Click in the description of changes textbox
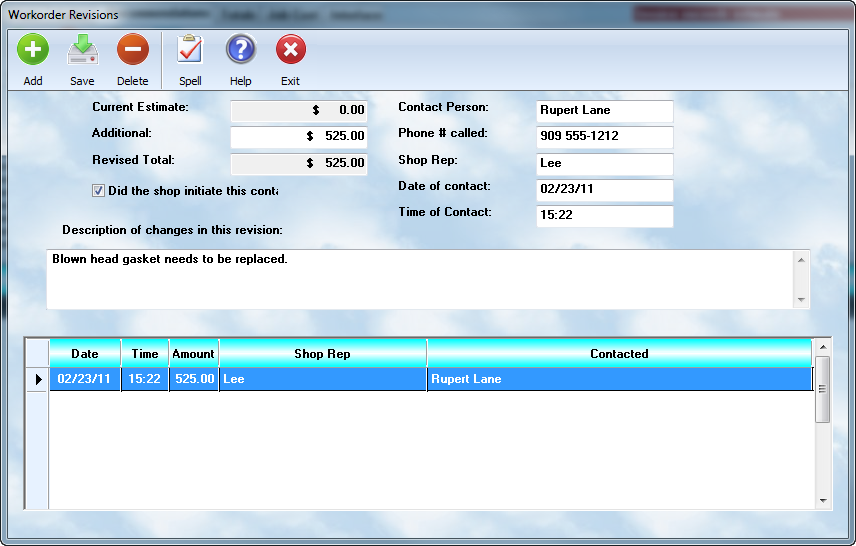Screen dimensions: 856x546 [x=420, y=279]
